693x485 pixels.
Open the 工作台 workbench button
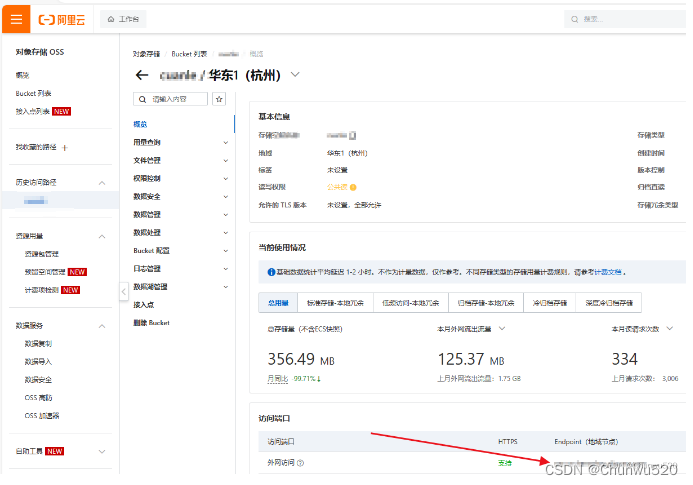[x=123, y=19]
